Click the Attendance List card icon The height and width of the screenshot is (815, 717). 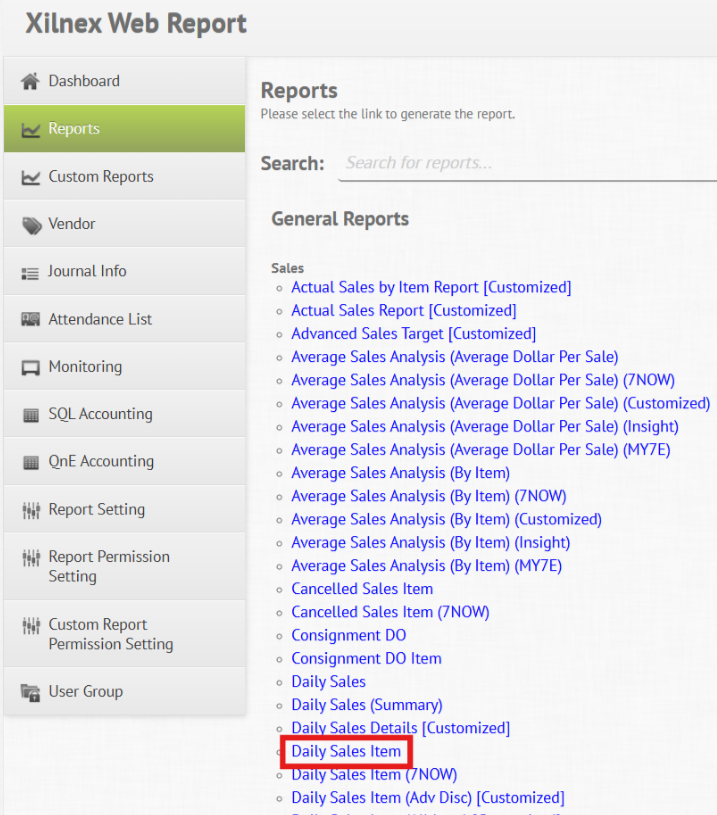(x=30, y=320)
